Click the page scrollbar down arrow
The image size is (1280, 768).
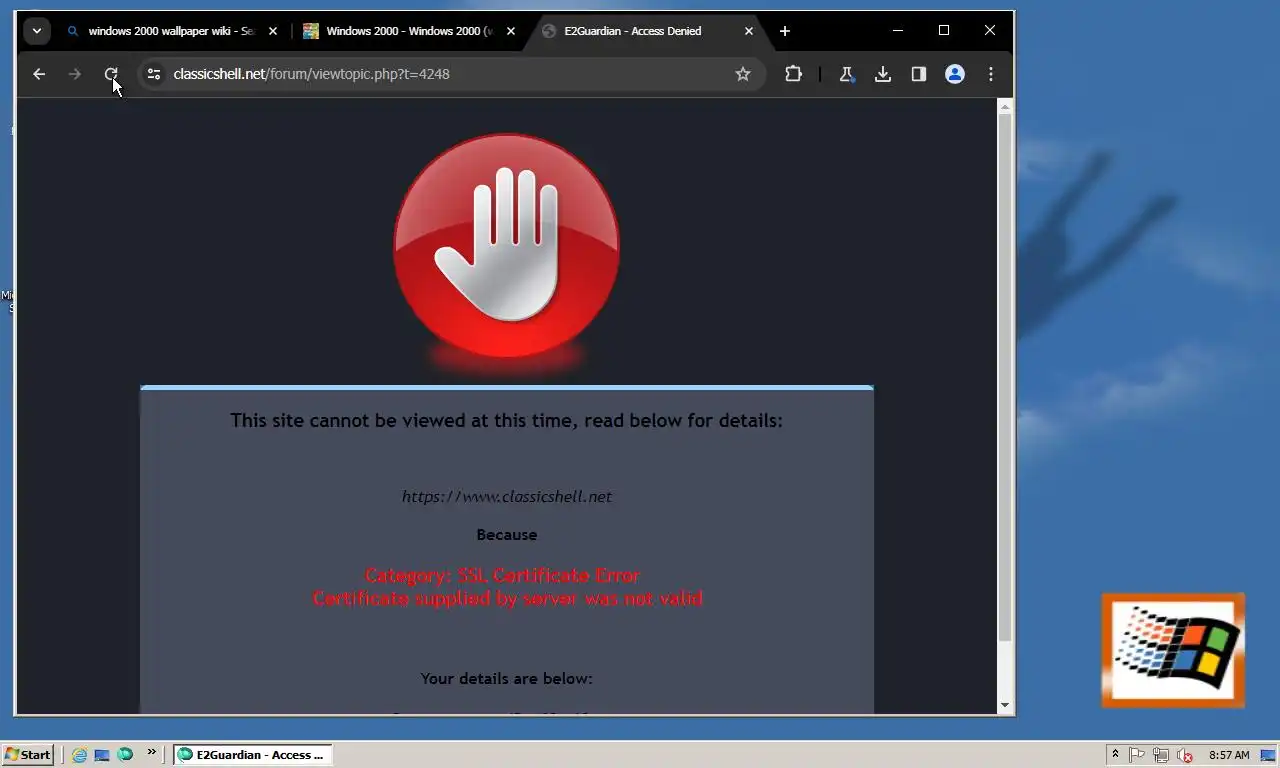coord(1005,705)
